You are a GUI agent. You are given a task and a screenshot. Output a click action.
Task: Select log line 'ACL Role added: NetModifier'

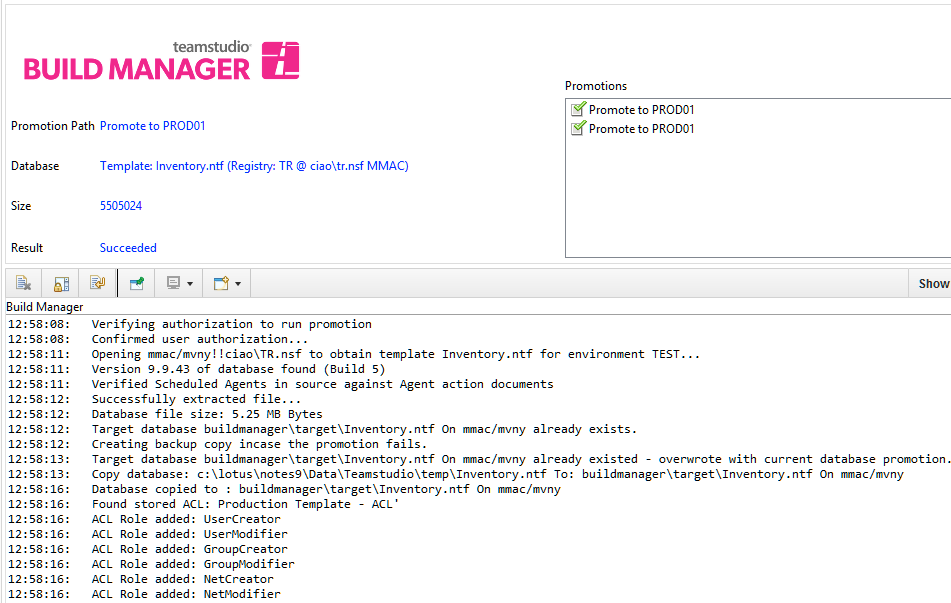tap(186, 594)
